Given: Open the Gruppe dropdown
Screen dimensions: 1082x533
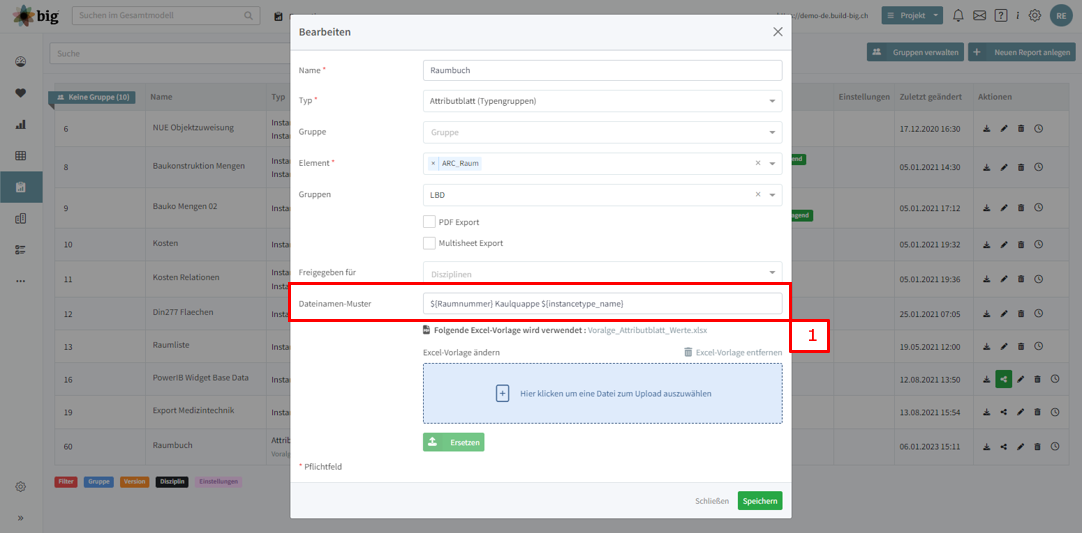Looking at the screenshot, I should click(602, 132).
